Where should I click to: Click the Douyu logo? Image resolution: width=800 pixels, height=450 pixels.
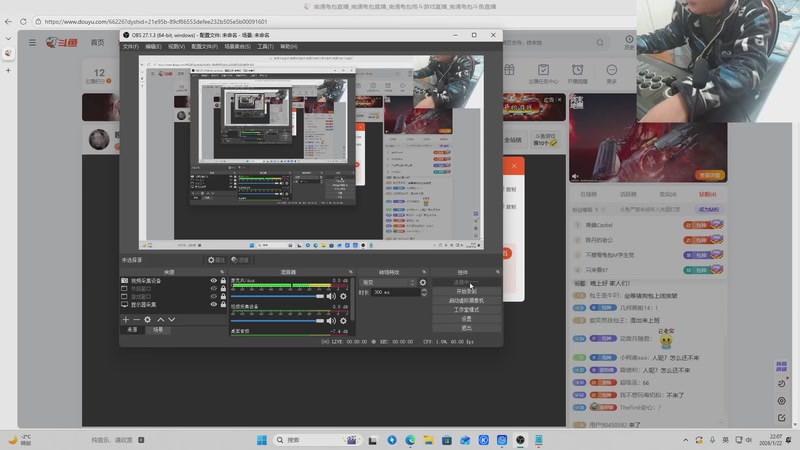point(61,42)
